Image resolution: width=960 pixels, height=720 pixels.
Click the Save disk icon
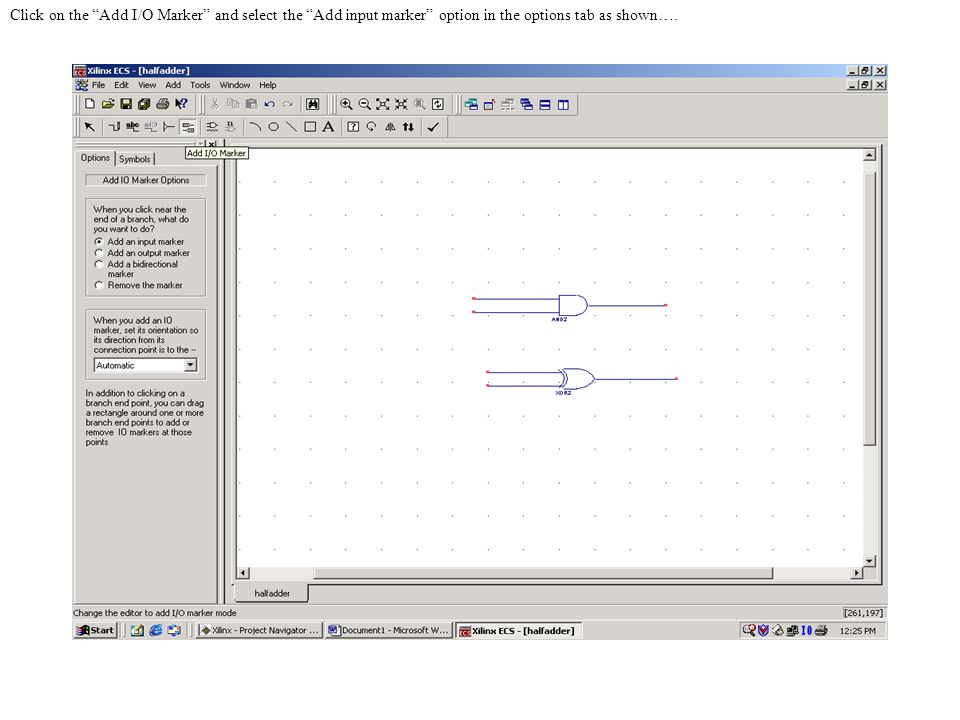[126, 104]
